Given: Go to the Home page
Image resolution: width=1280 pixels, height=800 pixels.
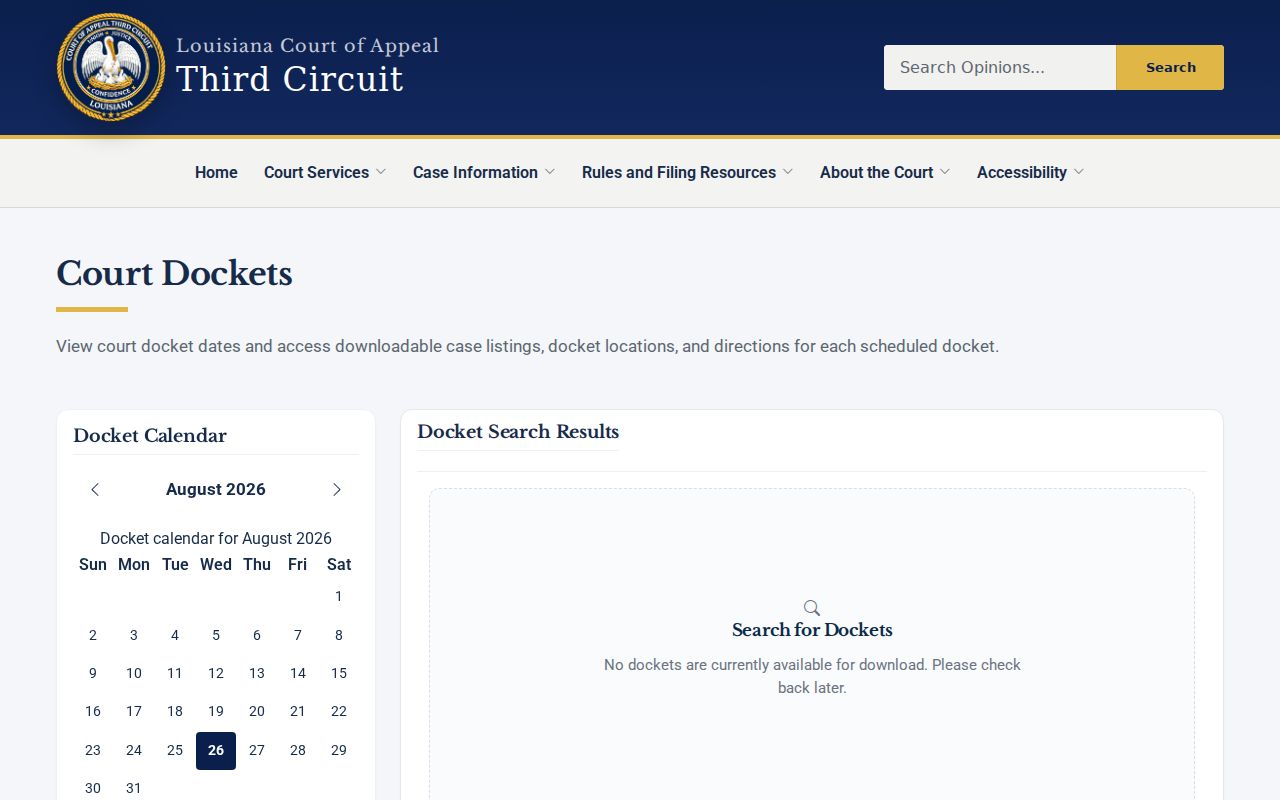Looking at the screenshot, I should 216,172.
